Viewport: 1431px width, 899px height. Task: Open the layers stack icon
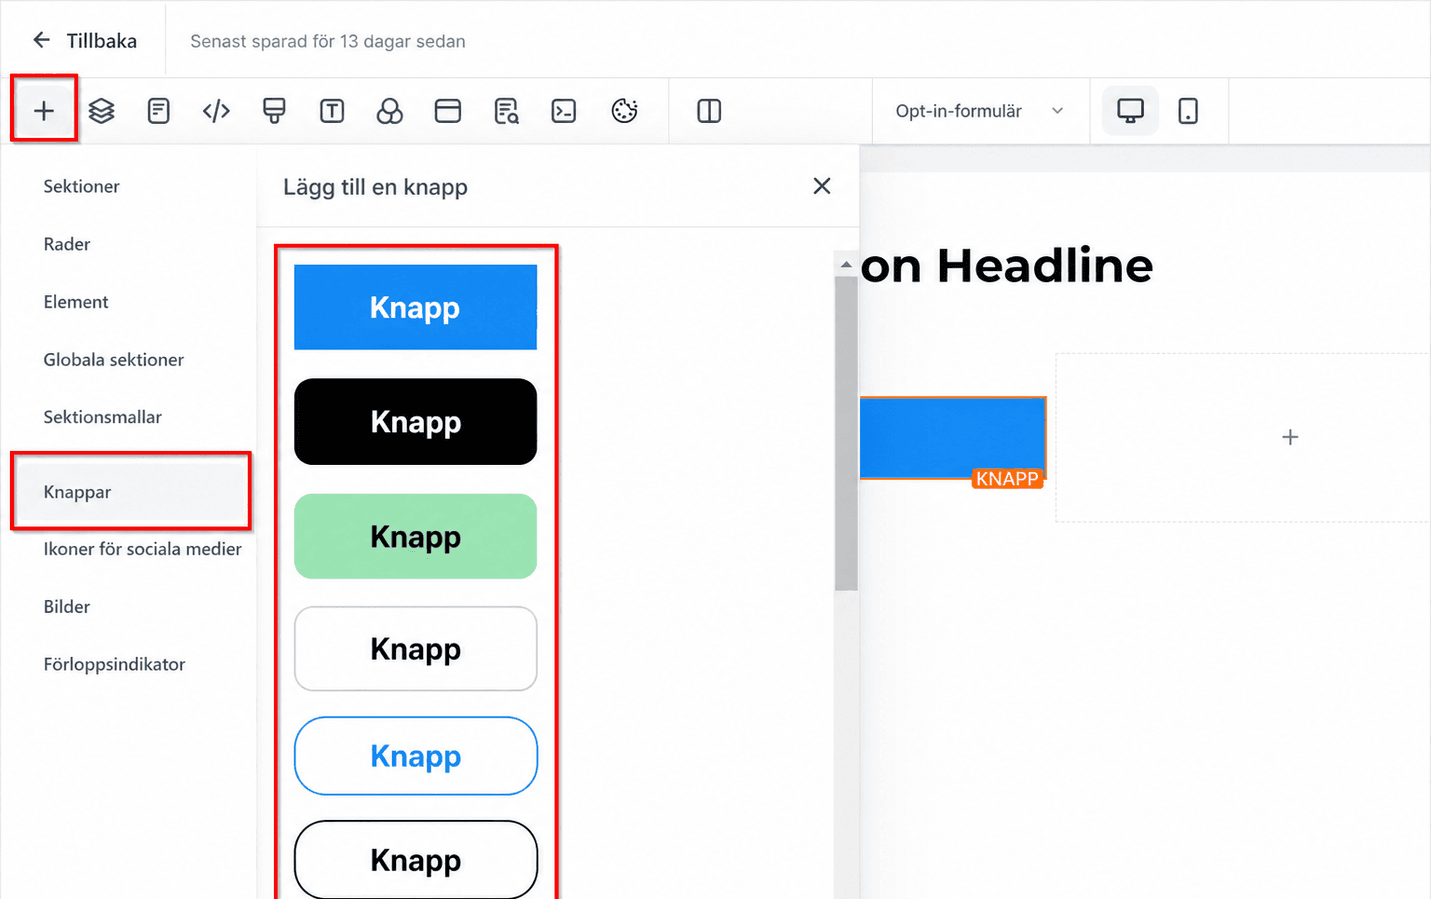101,111
